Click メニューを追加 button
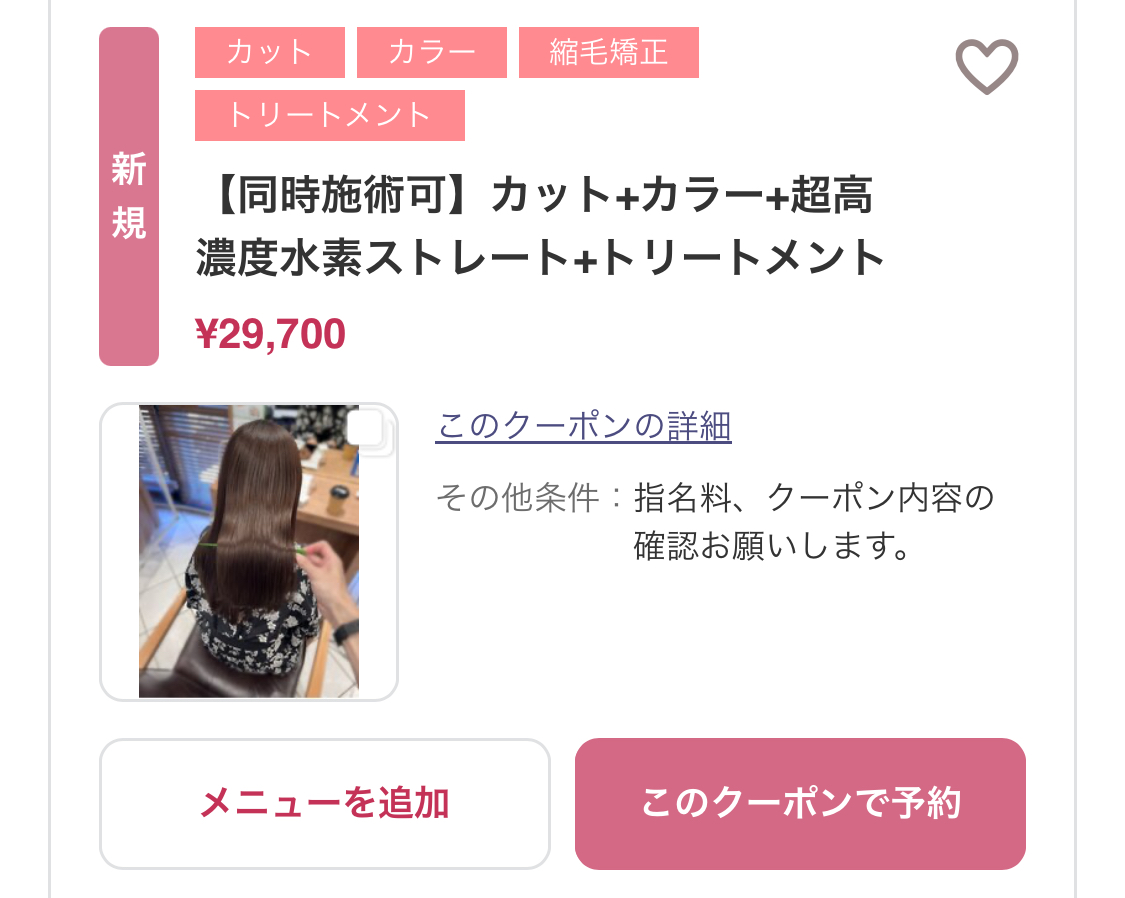1125x898 pixels. point(325,804)
